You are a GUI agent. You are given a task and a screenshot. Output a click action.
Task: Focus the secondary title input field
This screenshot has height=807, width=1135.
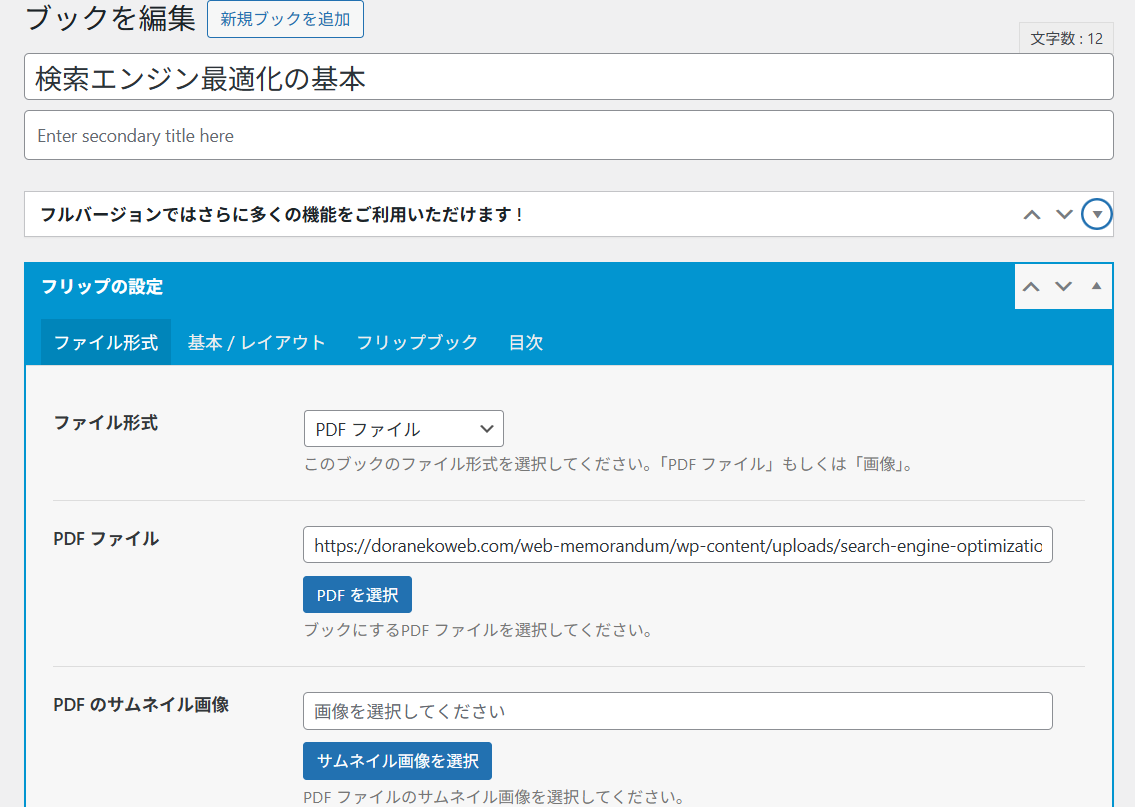(x=568, y=135)
